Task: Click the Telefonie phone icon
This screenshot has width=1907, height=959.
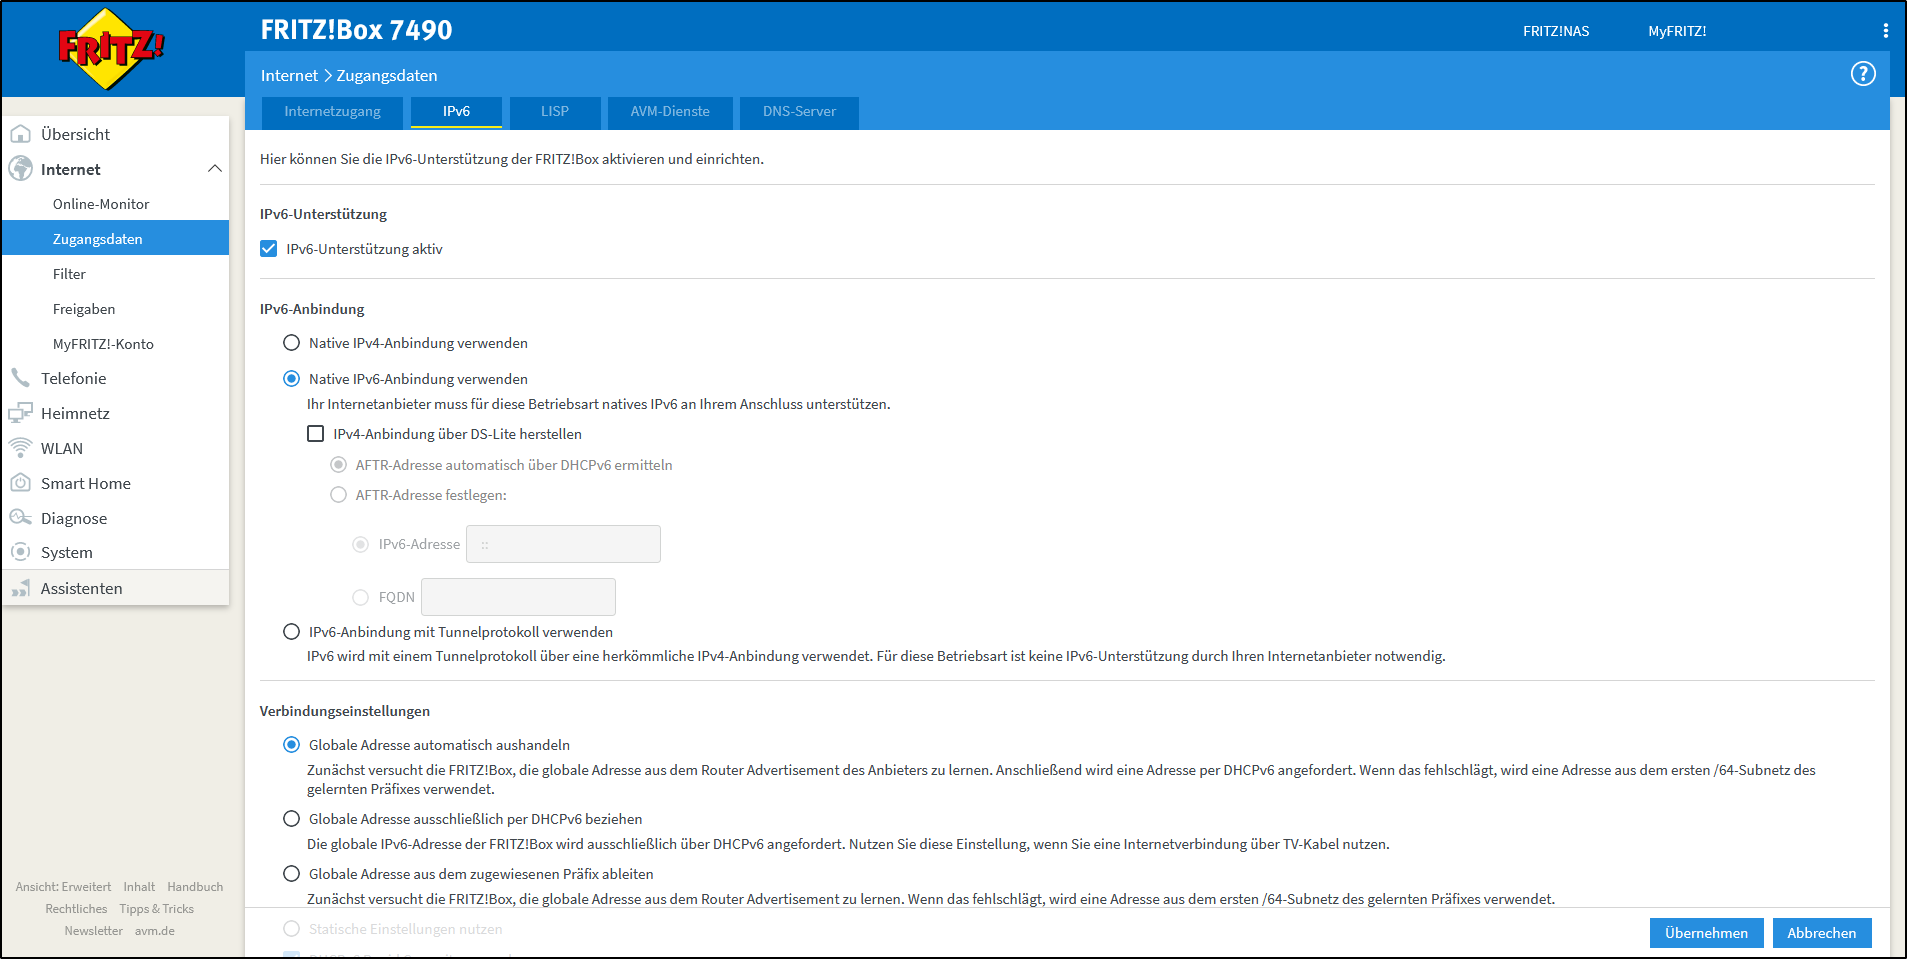Action: pos(20,378)
